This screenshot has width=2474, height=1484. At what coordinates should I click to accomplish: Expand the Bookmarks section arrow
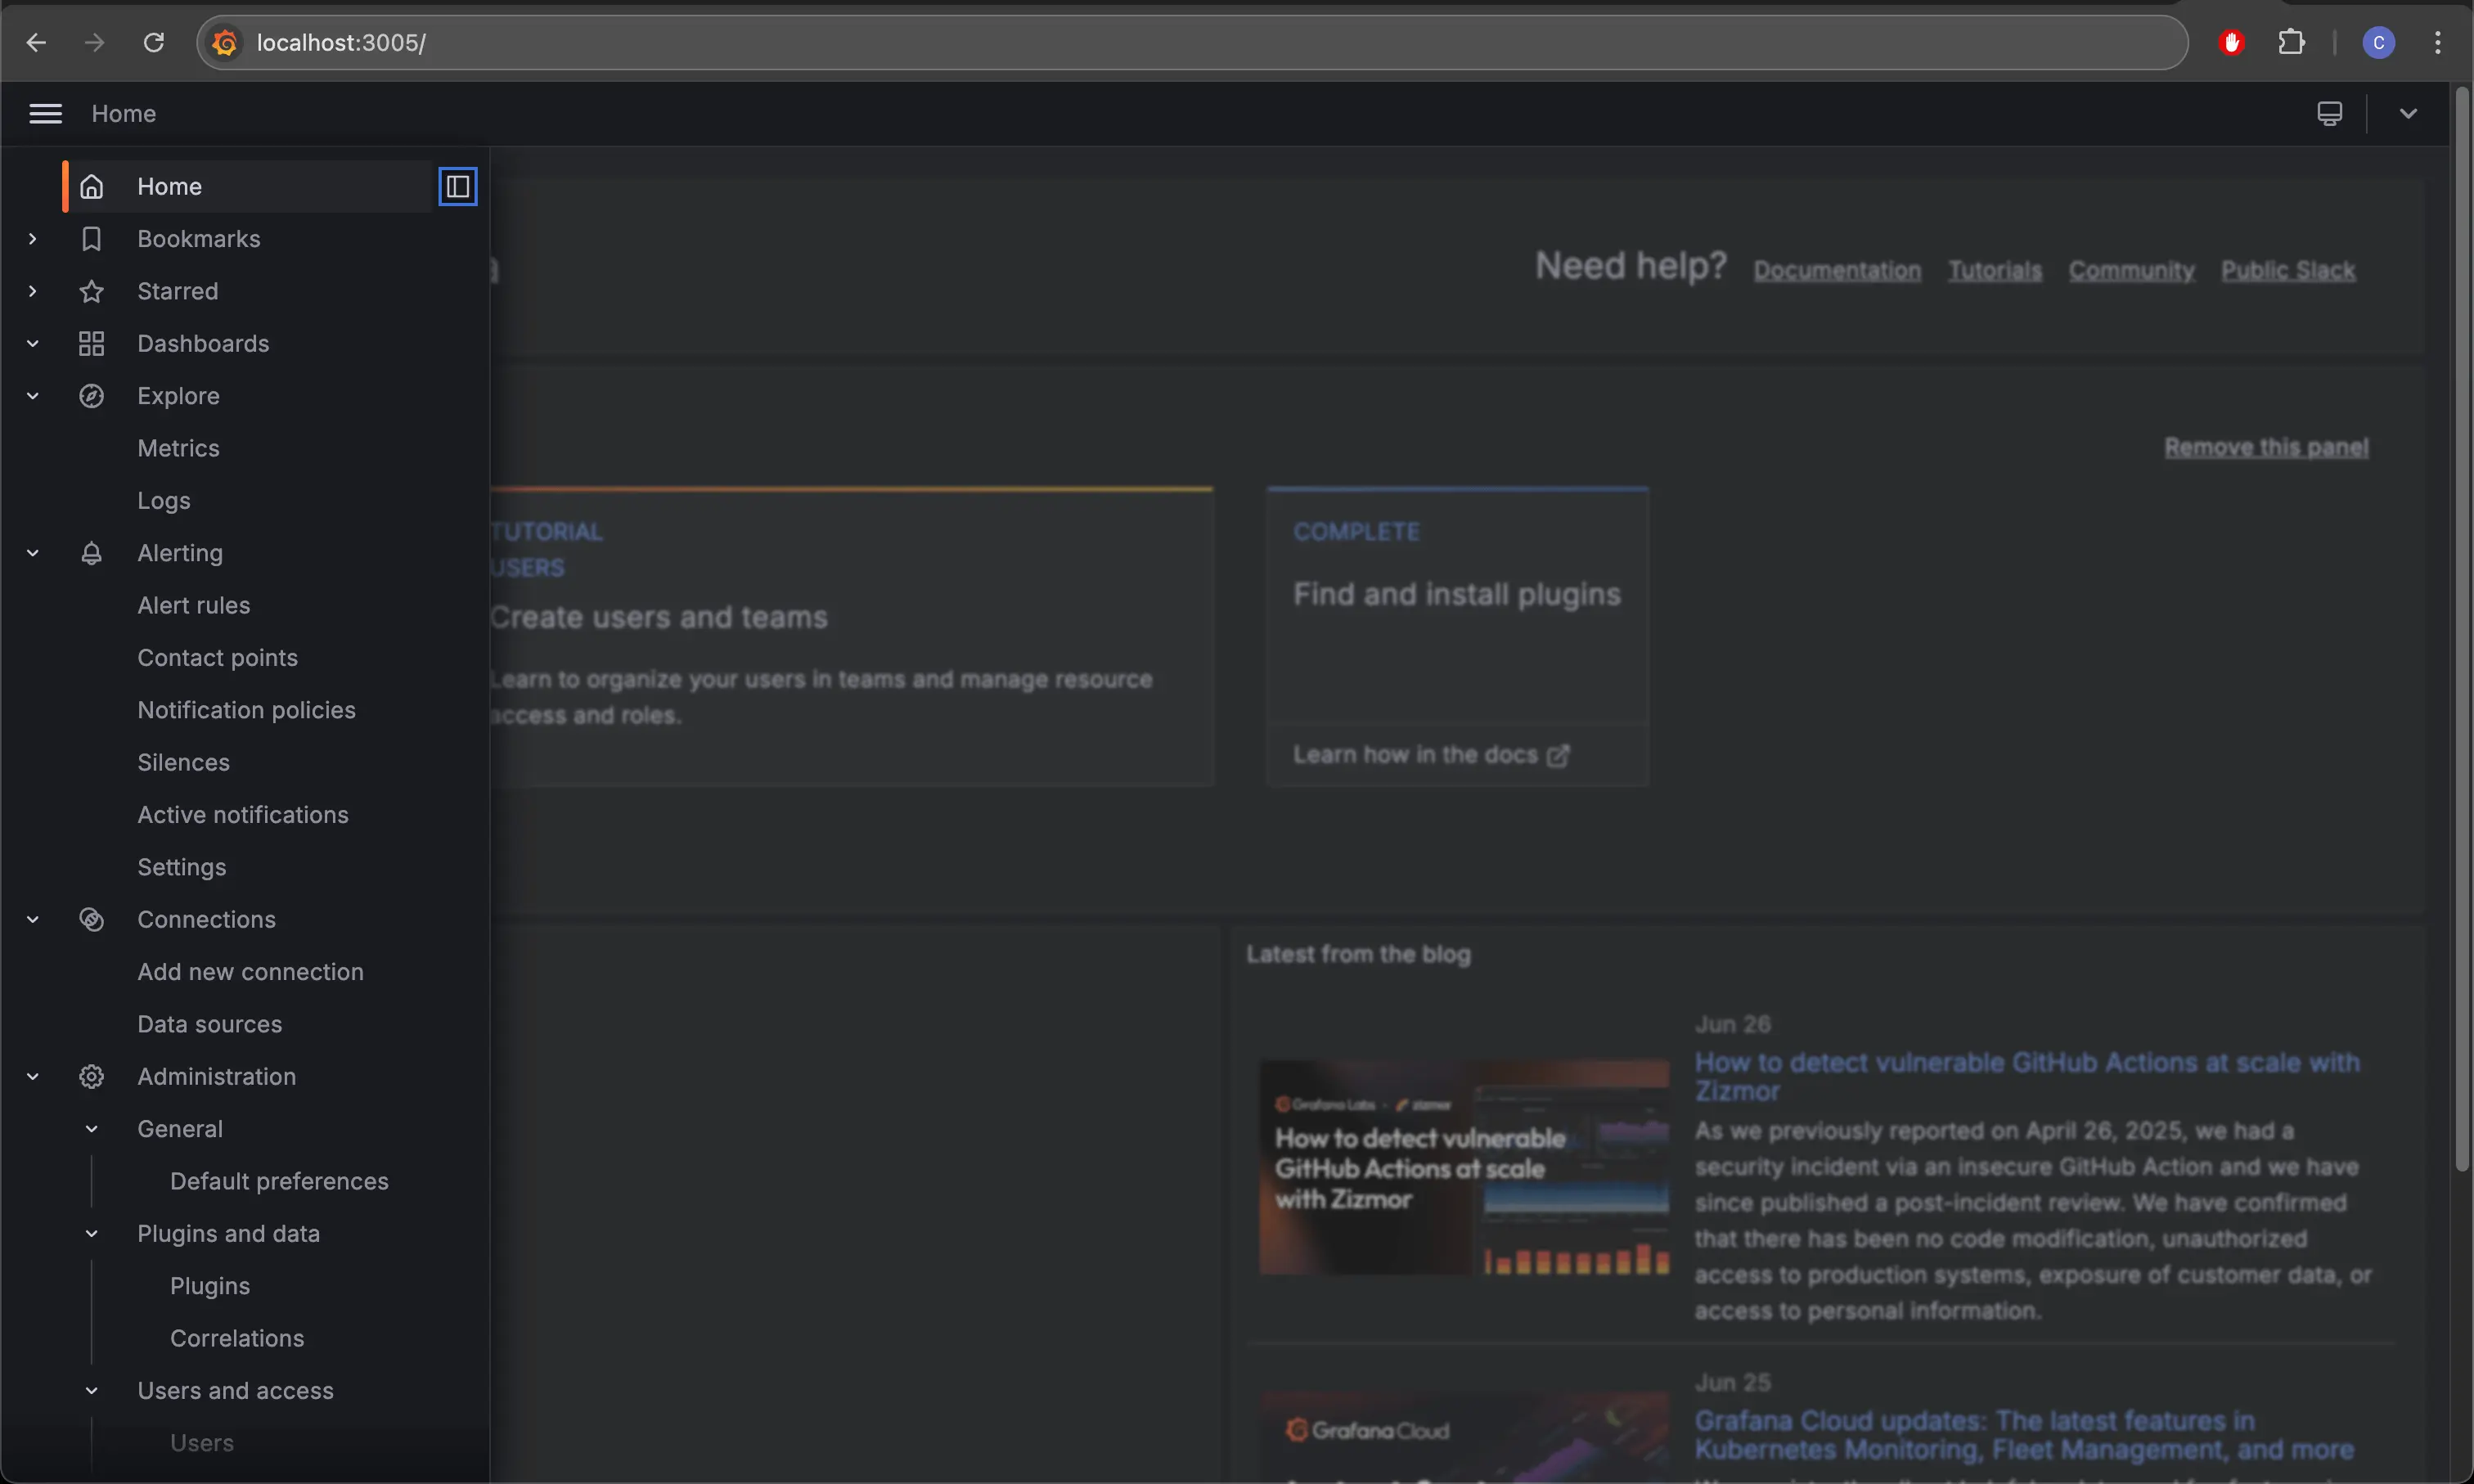(x=32, y=238)
